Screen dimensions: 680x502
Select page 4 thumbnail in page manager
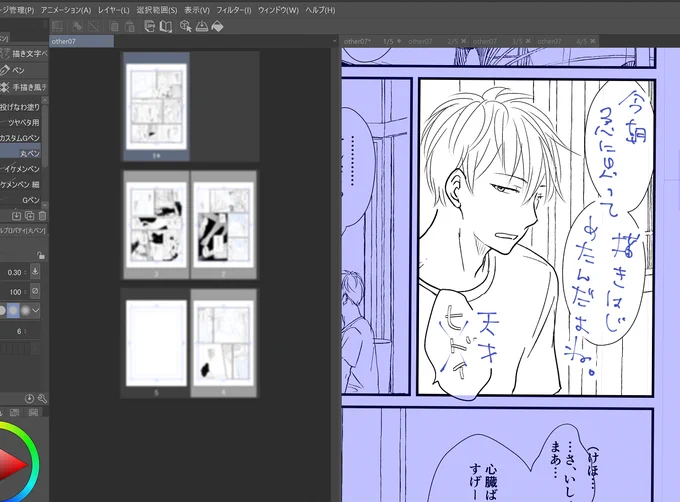[224, 343]
